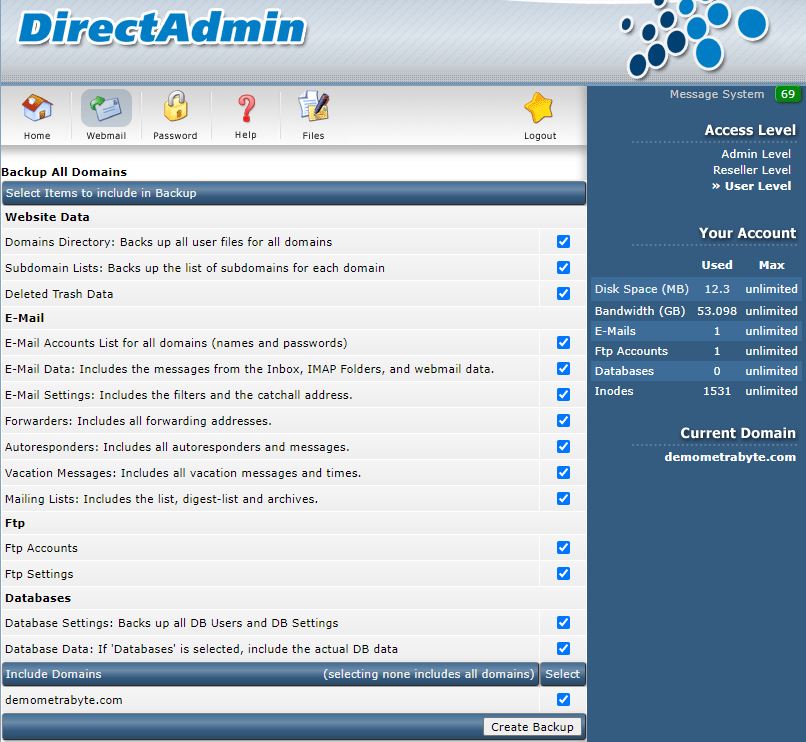Disable the E-Mail Data backup checkbox
This screenshot has width=806, height=742.
(562, 369)
